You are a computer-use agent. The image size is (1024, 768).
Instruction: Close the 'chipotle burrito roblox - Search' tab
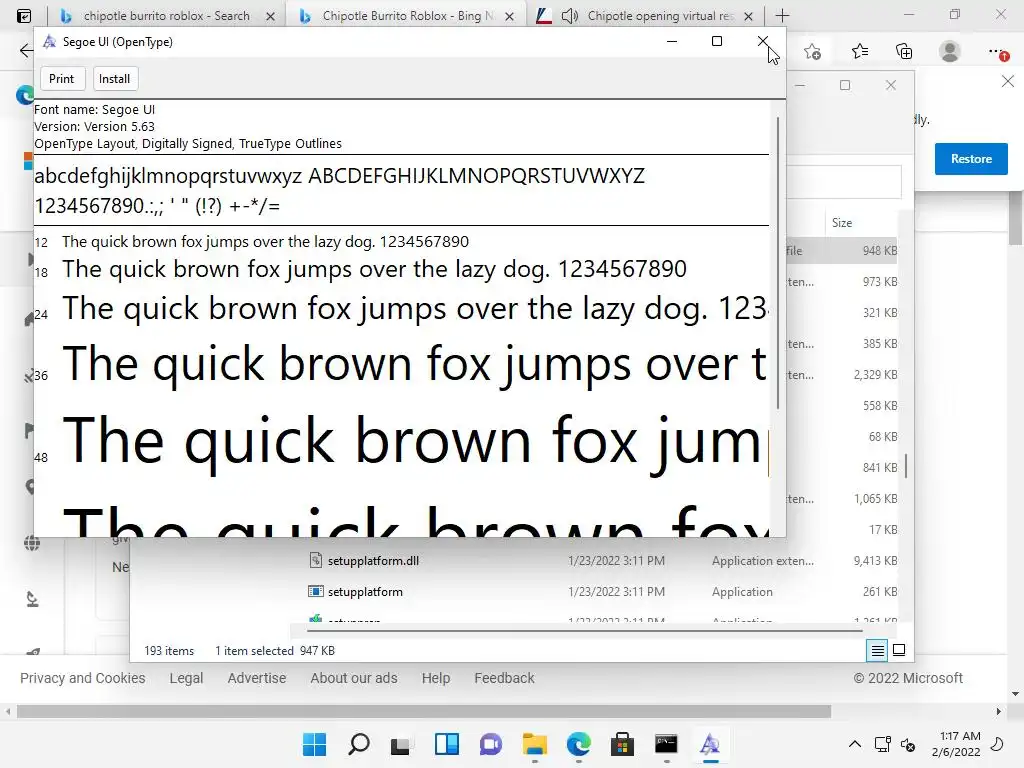click(x=270, y=16)
